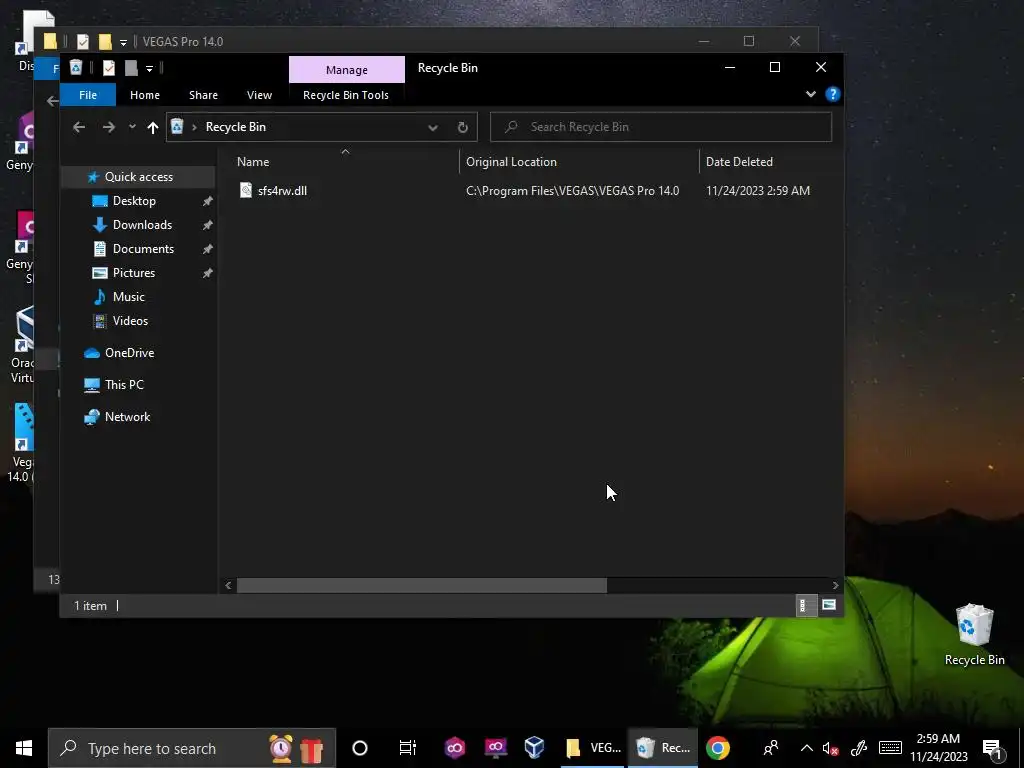The height and width of the screenshot is (768, 1024).
Task: Click the pin icon beside Desktop
Action: [x=208, y=201]
